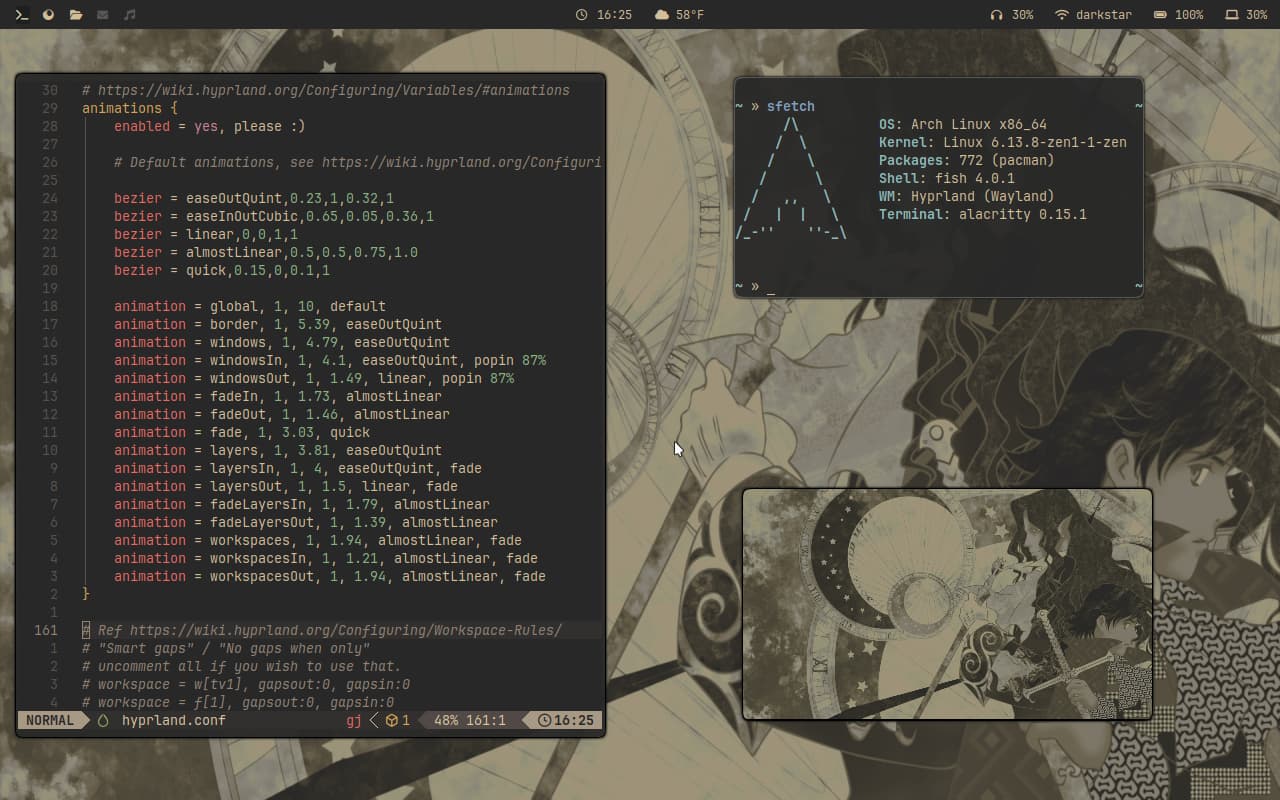This screenshot has width=1280, height=800.
Task: Open the folder workspace icon
Action: (76, 15)
